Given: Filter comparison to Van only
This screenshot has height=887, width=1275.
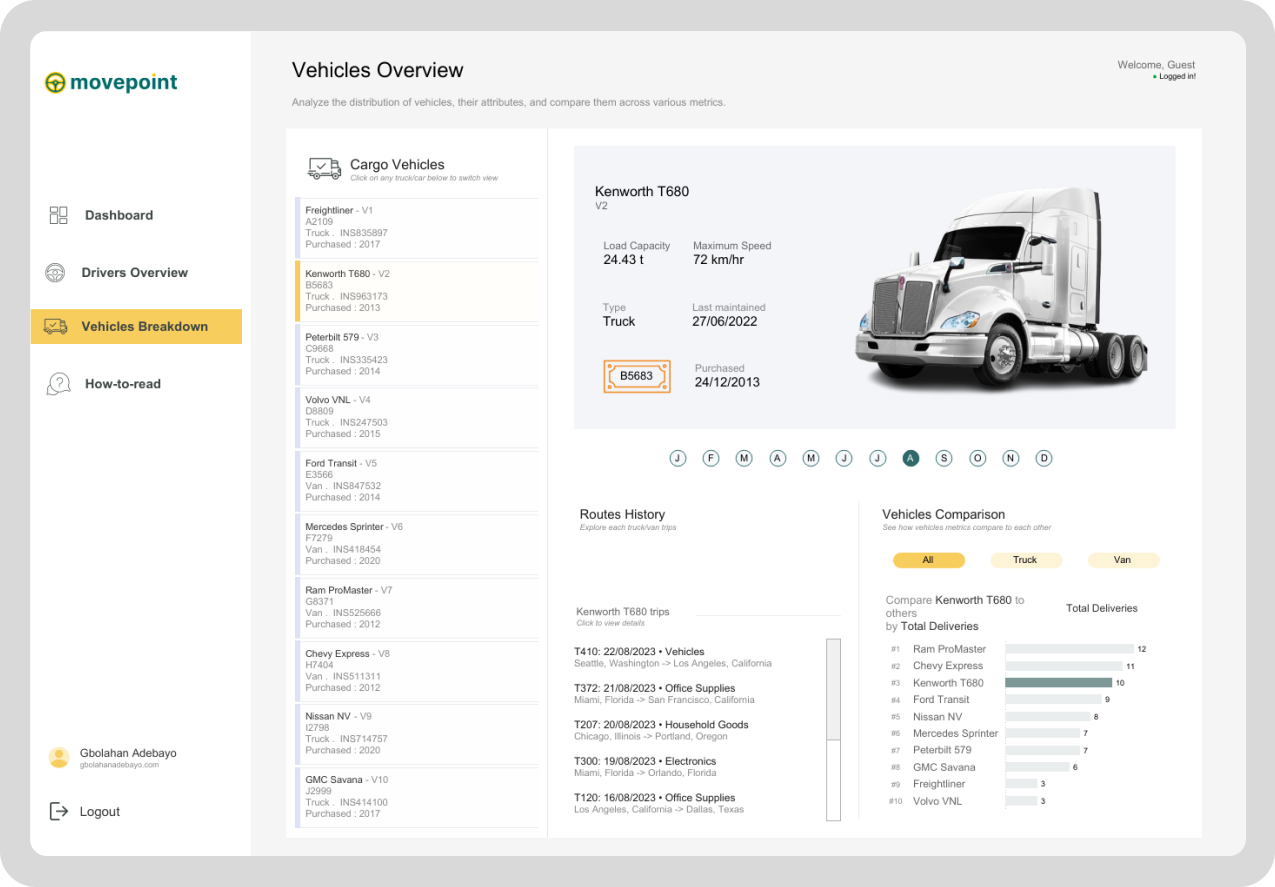Looking at the screenshot, I should 1123,560.
